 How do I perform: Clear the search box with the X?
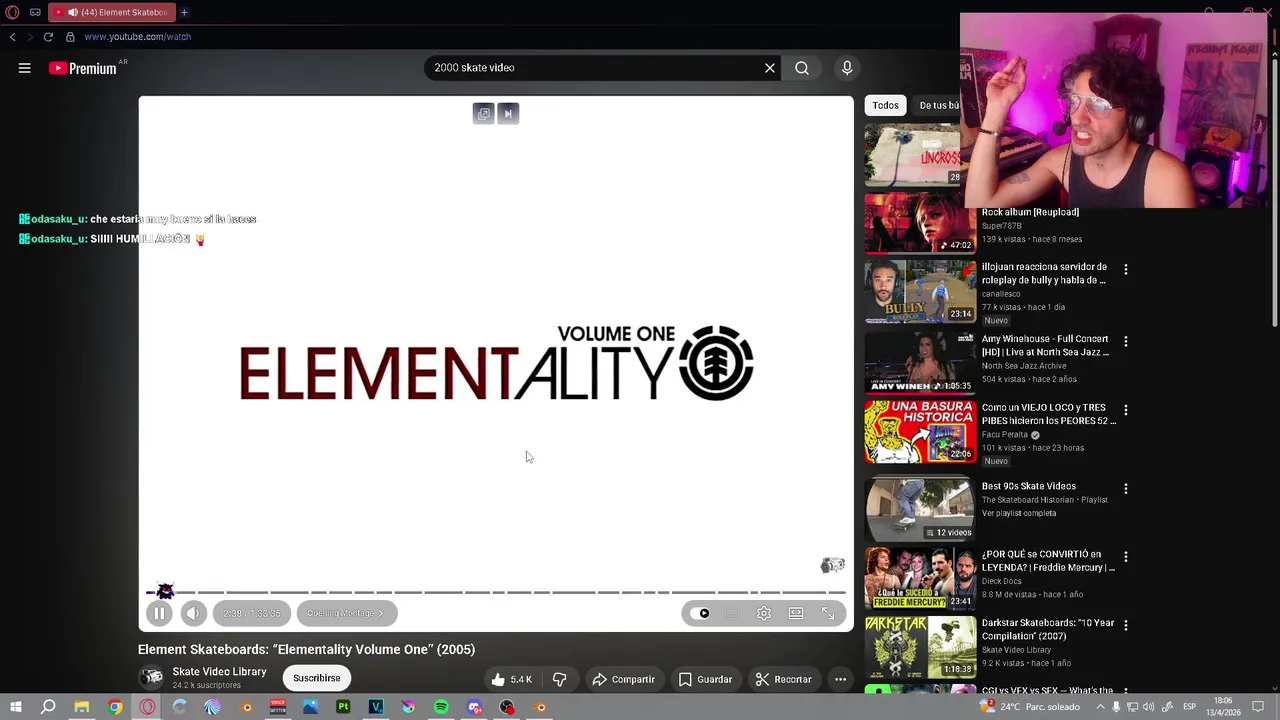pos(770,68)
